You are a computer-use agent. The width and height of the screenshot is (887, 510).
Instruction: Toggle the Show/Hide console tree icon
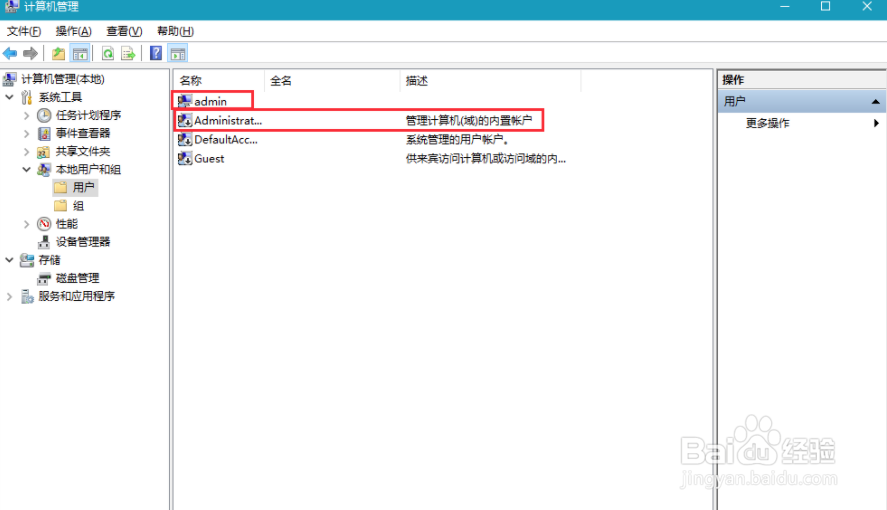(x=80, y=54)
